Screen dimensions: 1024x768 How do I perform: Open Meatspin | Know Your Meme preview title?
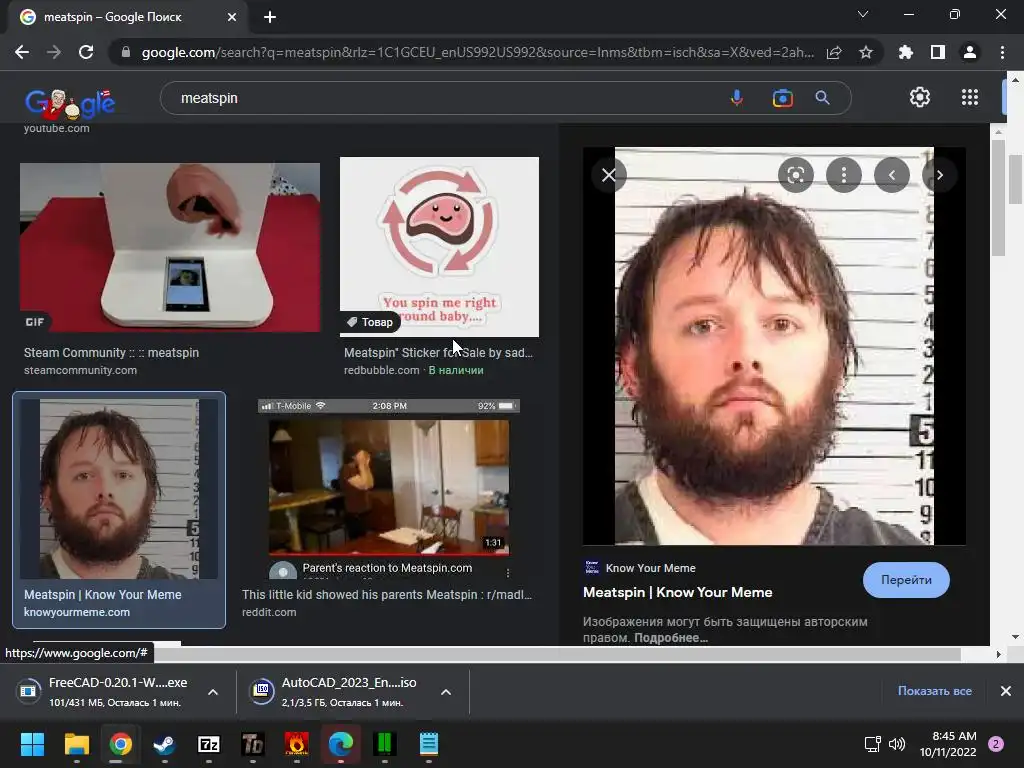coord(678,592)
